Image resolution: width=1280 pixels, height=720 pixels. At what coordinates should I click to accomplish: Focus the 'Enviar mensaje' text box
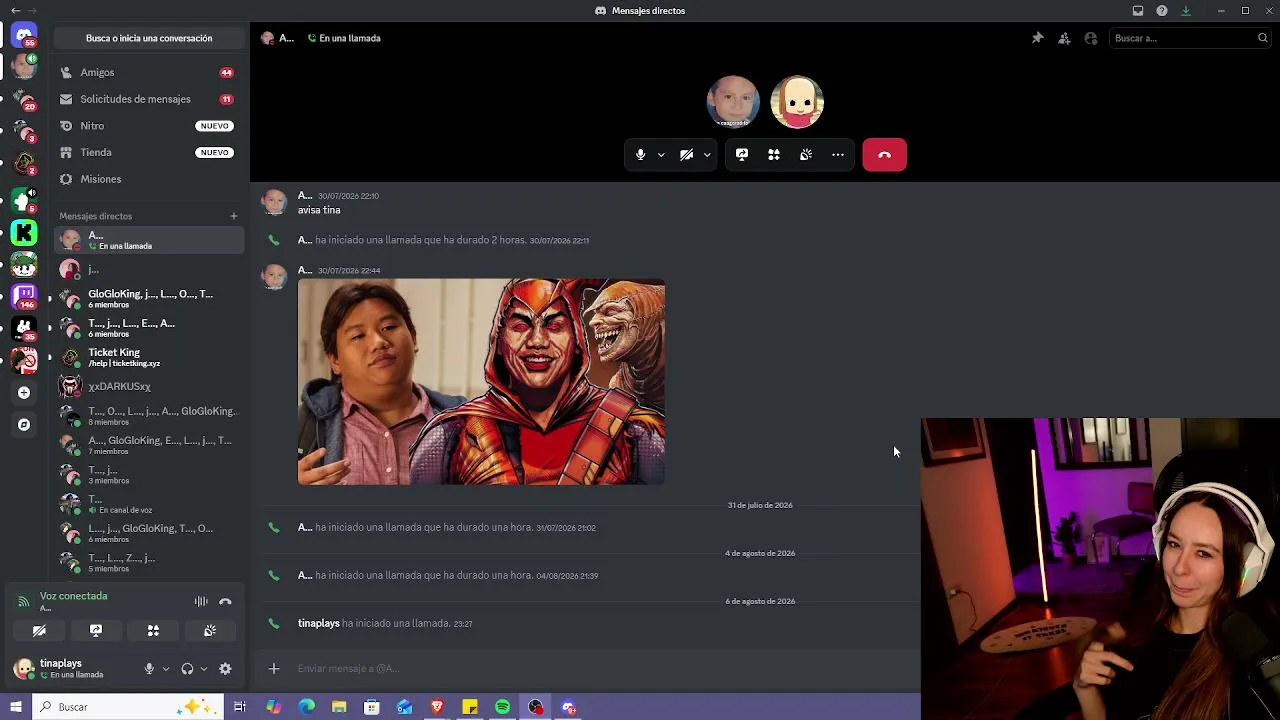tap(600, 668)
